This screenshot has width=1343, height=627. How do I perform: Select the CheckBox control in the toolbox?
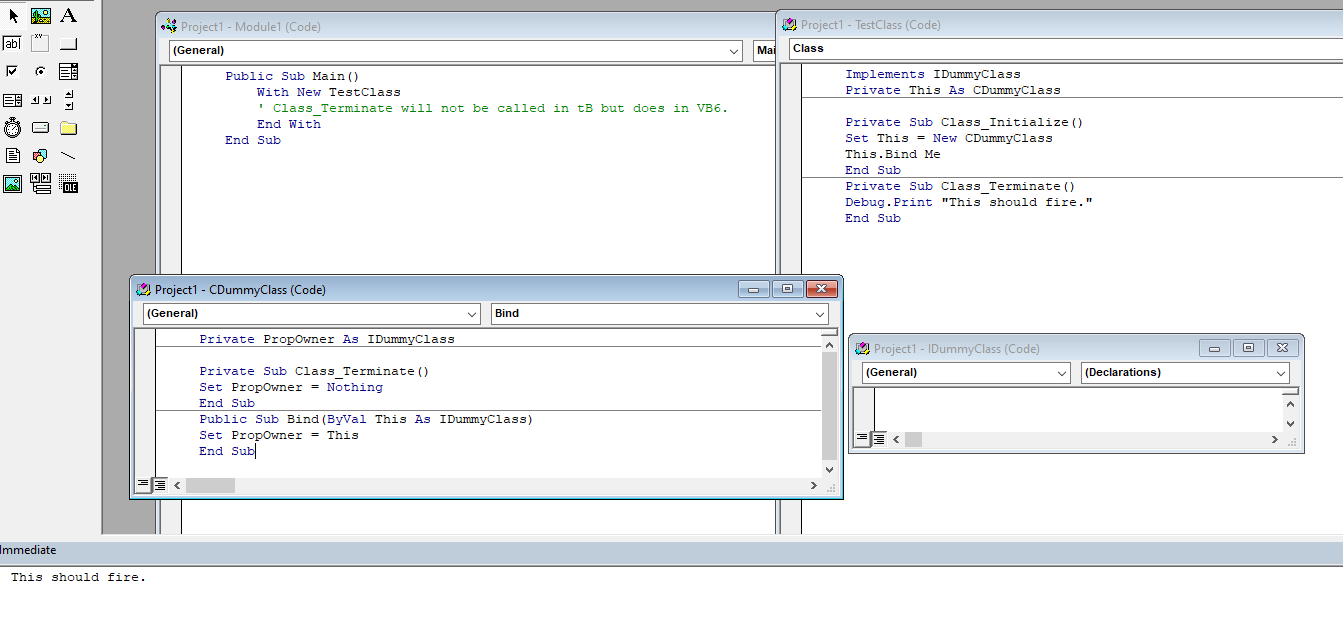13,71
